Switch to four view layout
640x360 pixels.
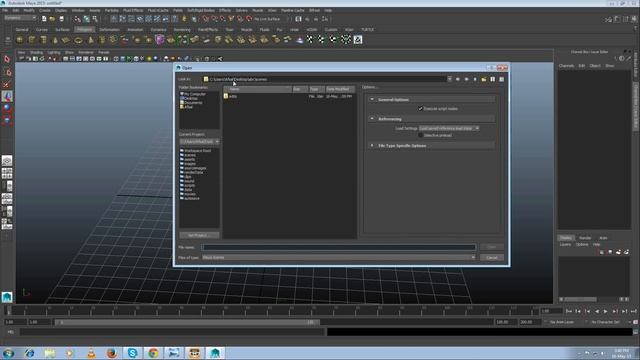point(7,173)
